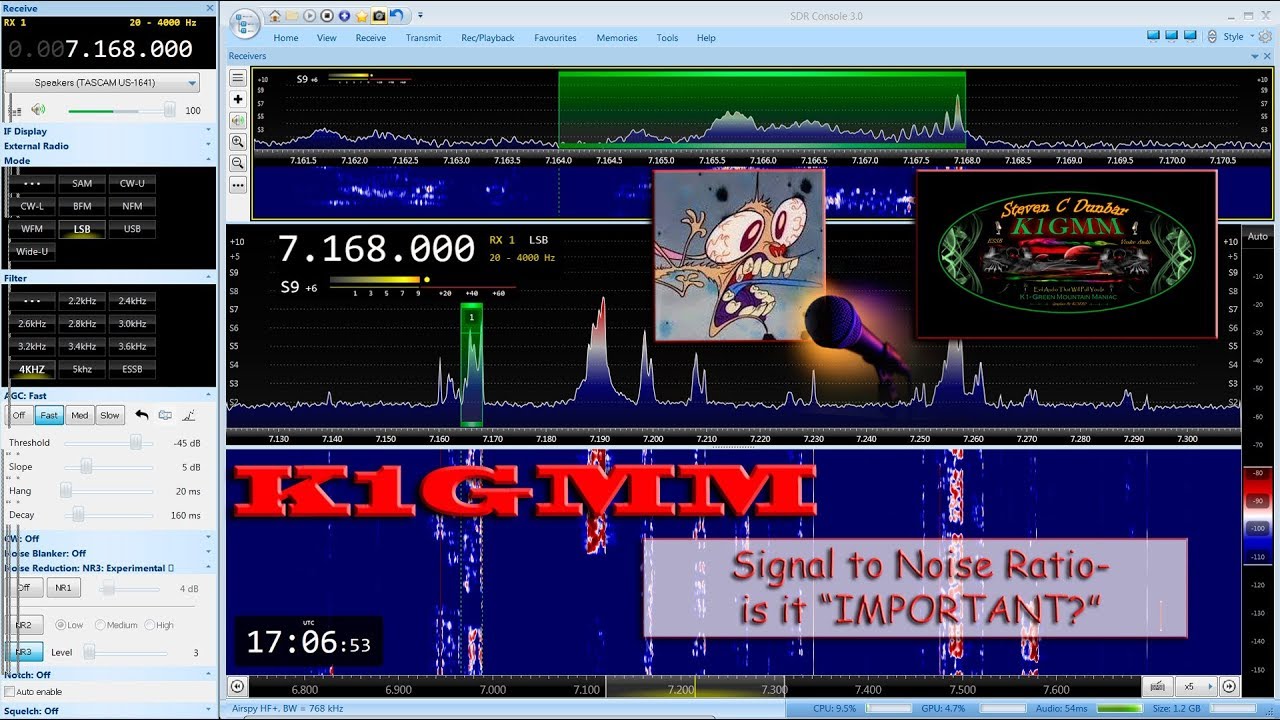The height and width of the screenshot is (720, 1280).
Task: Choose the ESSB filter button
Action: point(132,369)
